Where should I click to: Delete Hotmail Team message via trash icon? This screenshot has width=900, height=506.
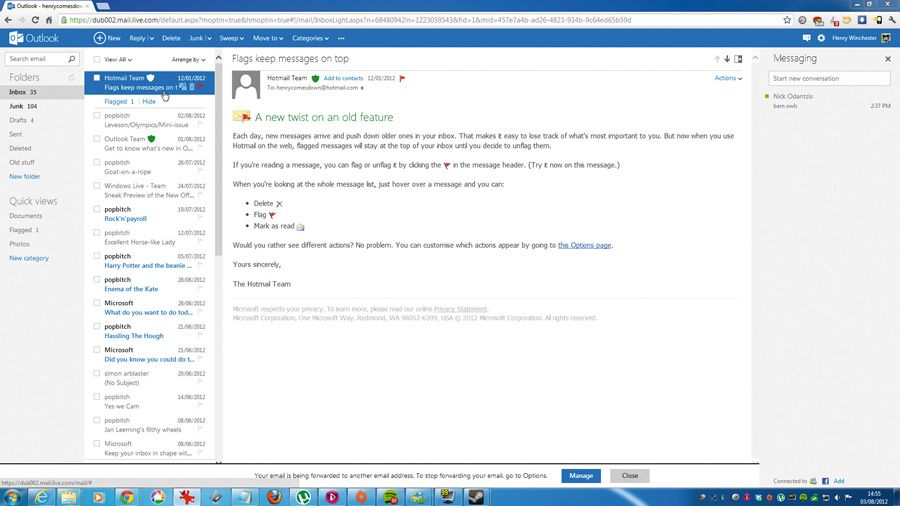point(192,87)
